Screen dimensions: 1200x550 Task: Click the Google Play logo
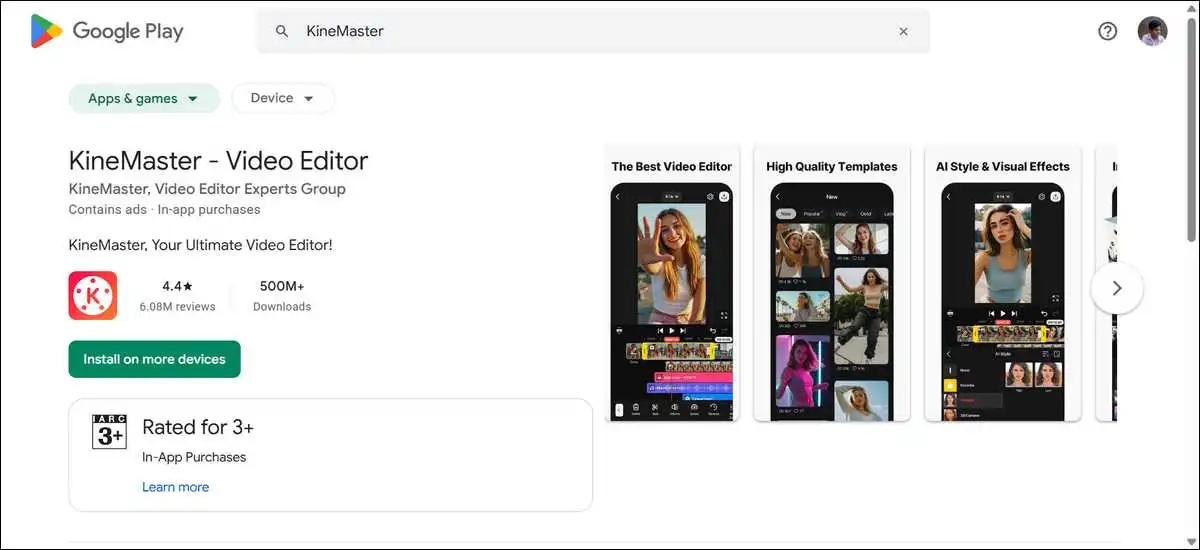click(107, 31)
